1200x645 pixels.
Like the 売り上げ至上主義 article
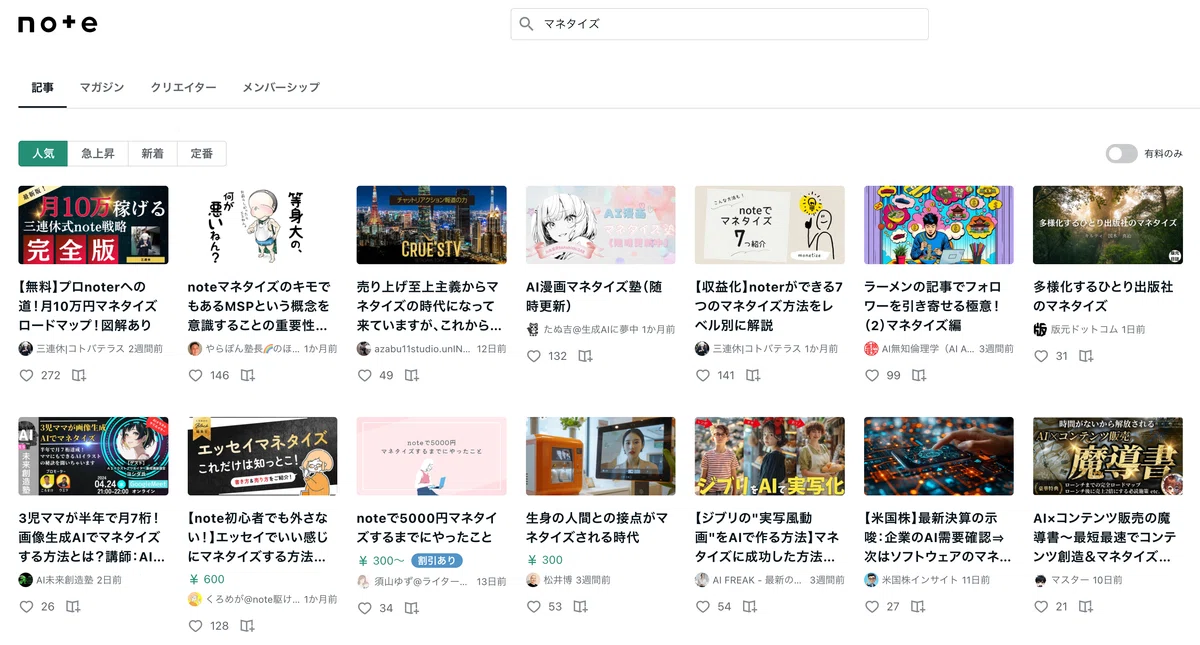coord(365,376)
